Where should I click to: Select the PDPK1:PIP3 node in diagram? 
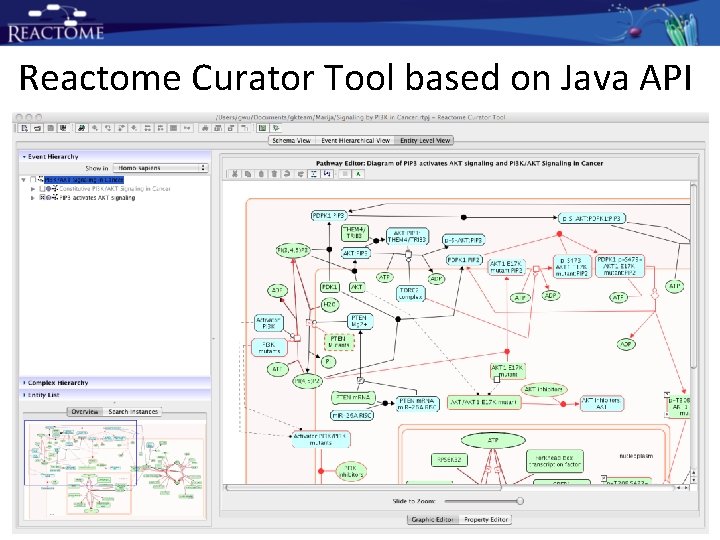click(x=329, y=215)
